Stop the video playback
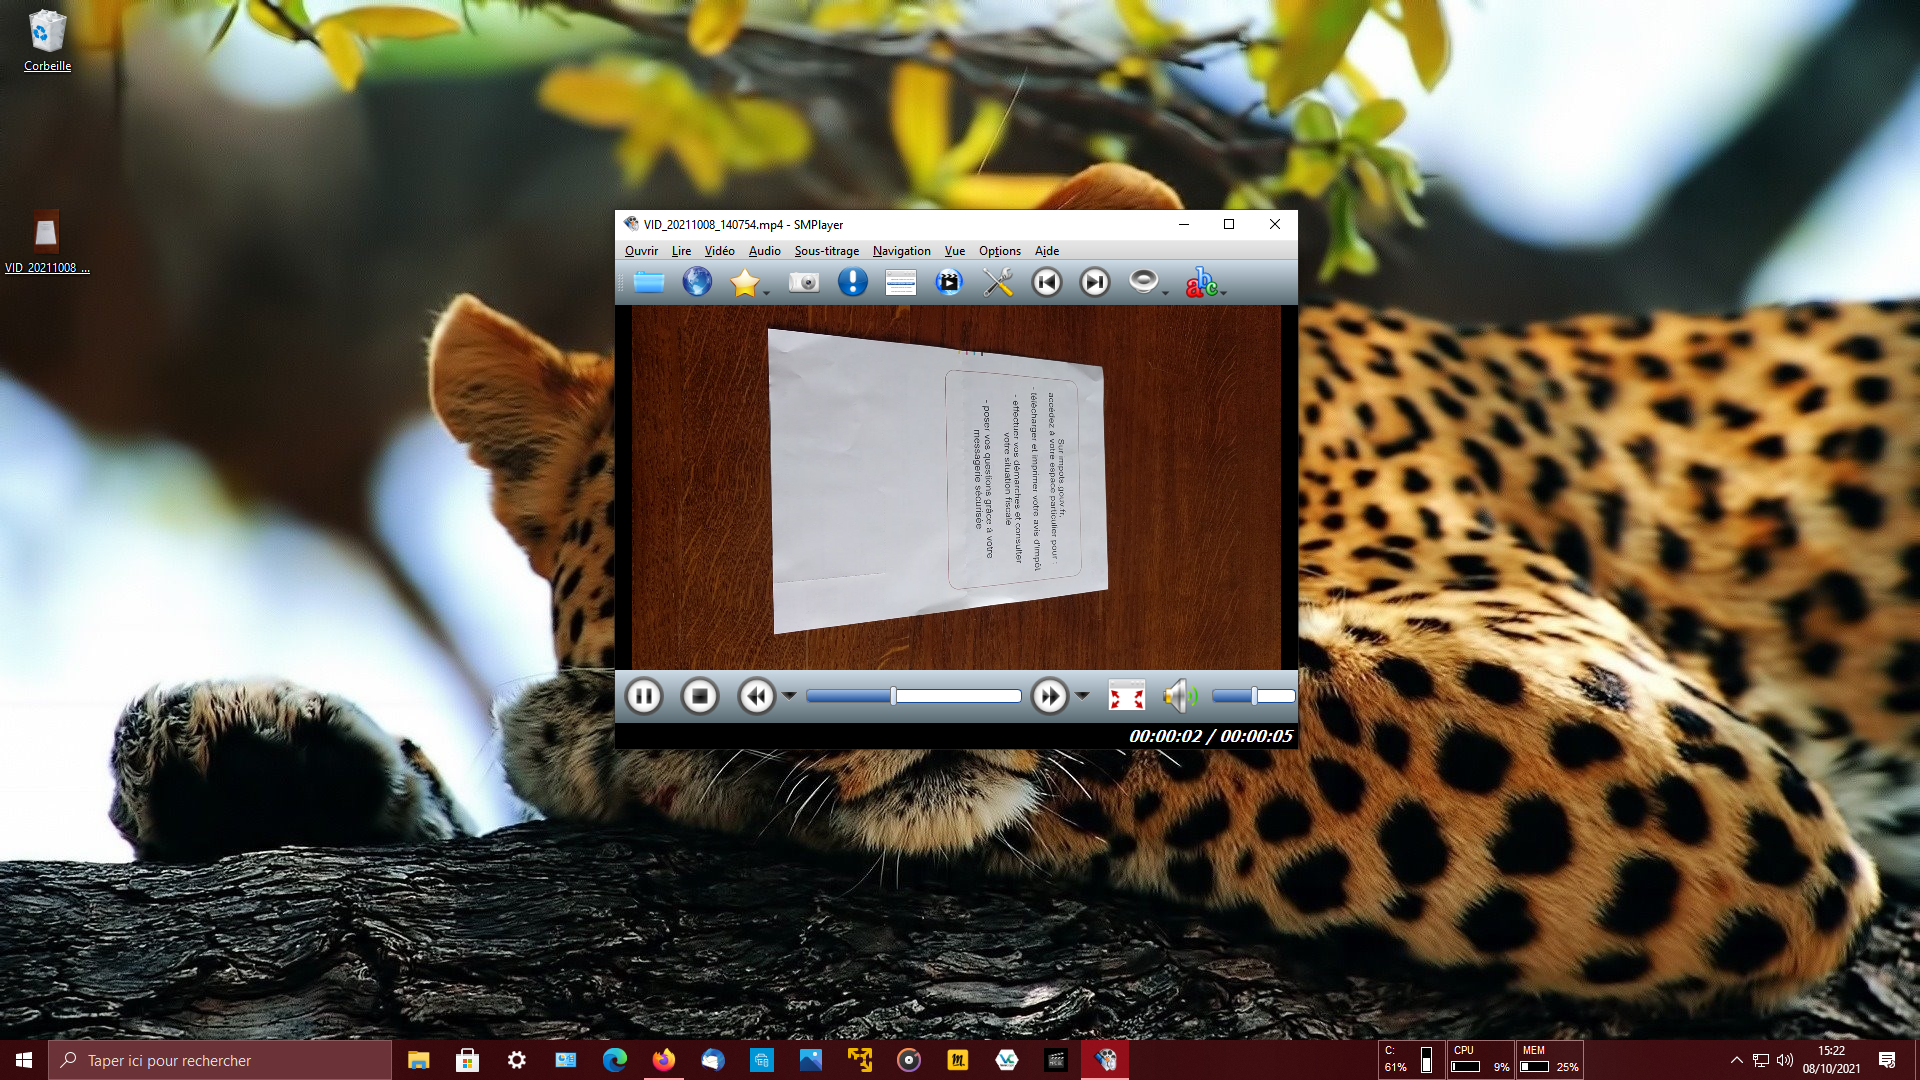This screenshot has height=1080, width=1920. point(700,696)
